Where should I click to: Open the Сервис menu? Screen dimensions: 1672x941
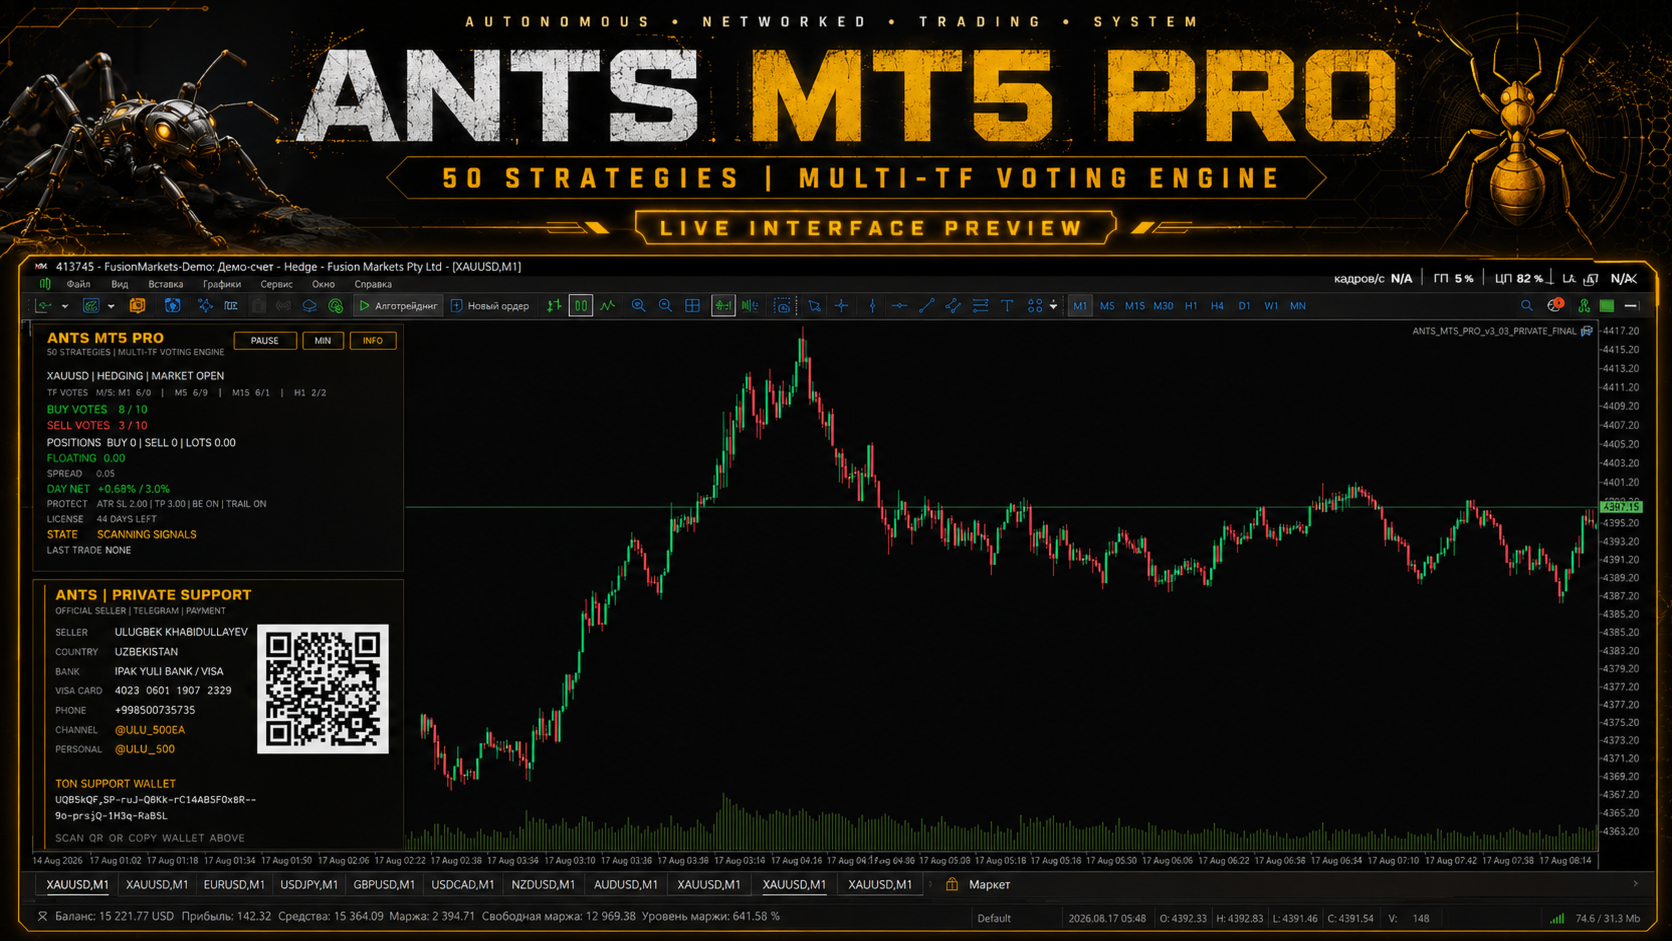point(277,284)
